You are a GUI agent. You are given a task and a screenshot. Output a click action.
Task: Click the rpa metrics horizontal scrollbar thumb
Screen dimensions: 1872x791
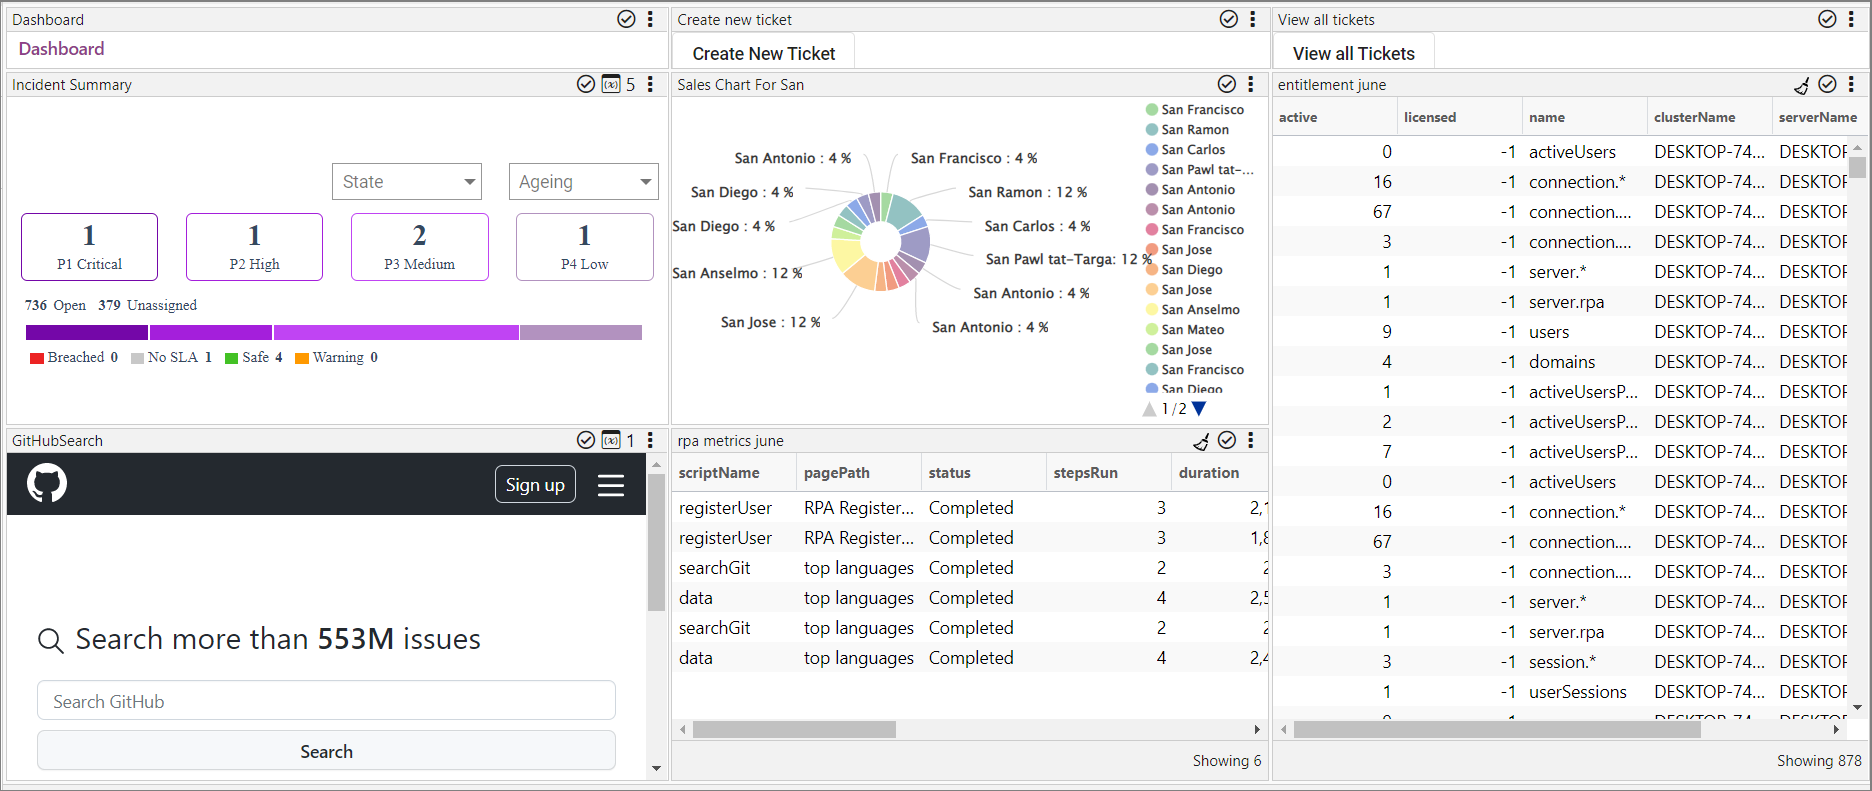coord(794,730)
